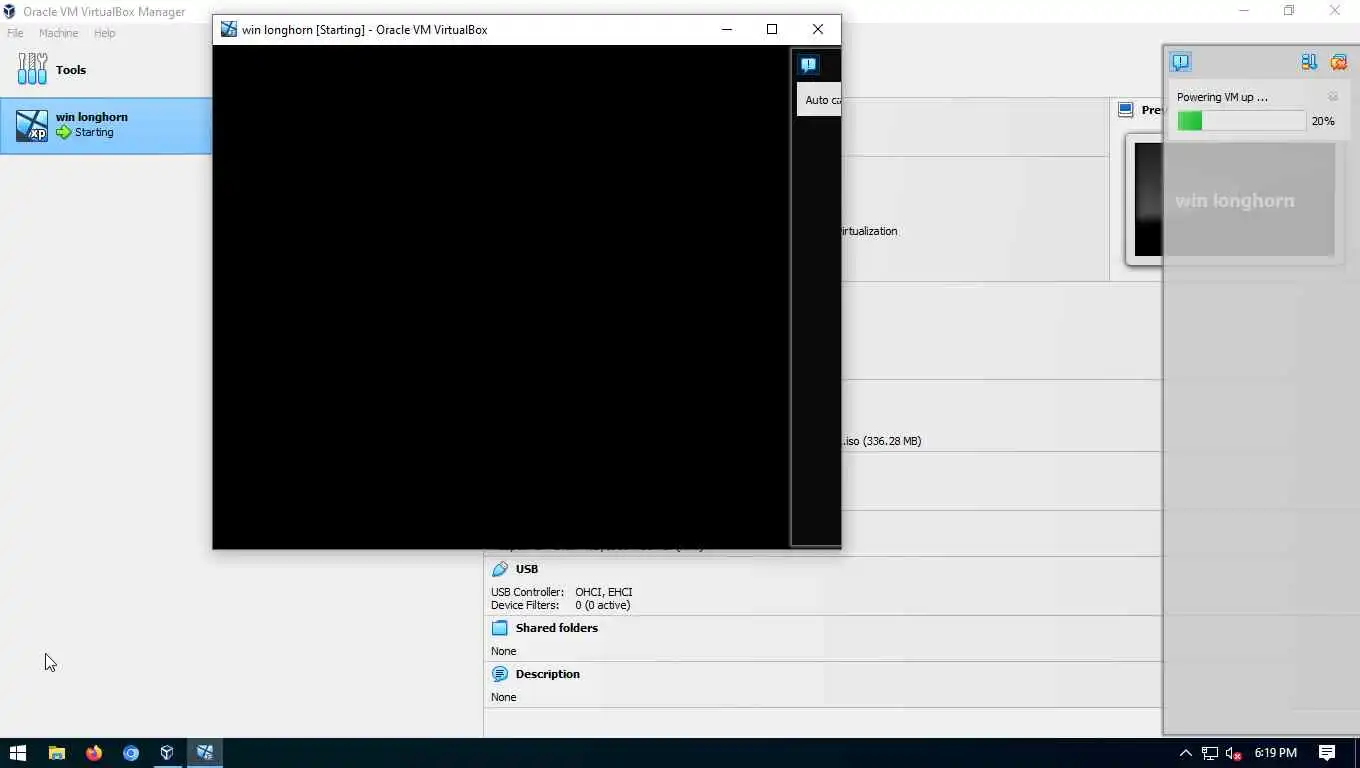Open the Machine menu
The image size is (1360, 768).
pyautogui.click(x=58, y=33)
